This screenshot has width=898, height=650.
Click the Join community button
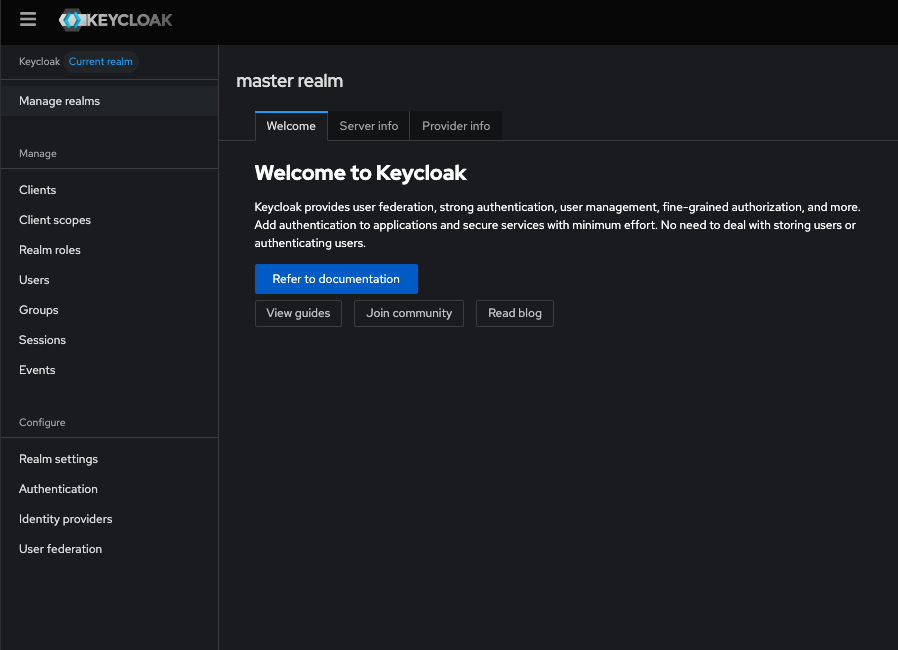[408, 313]
